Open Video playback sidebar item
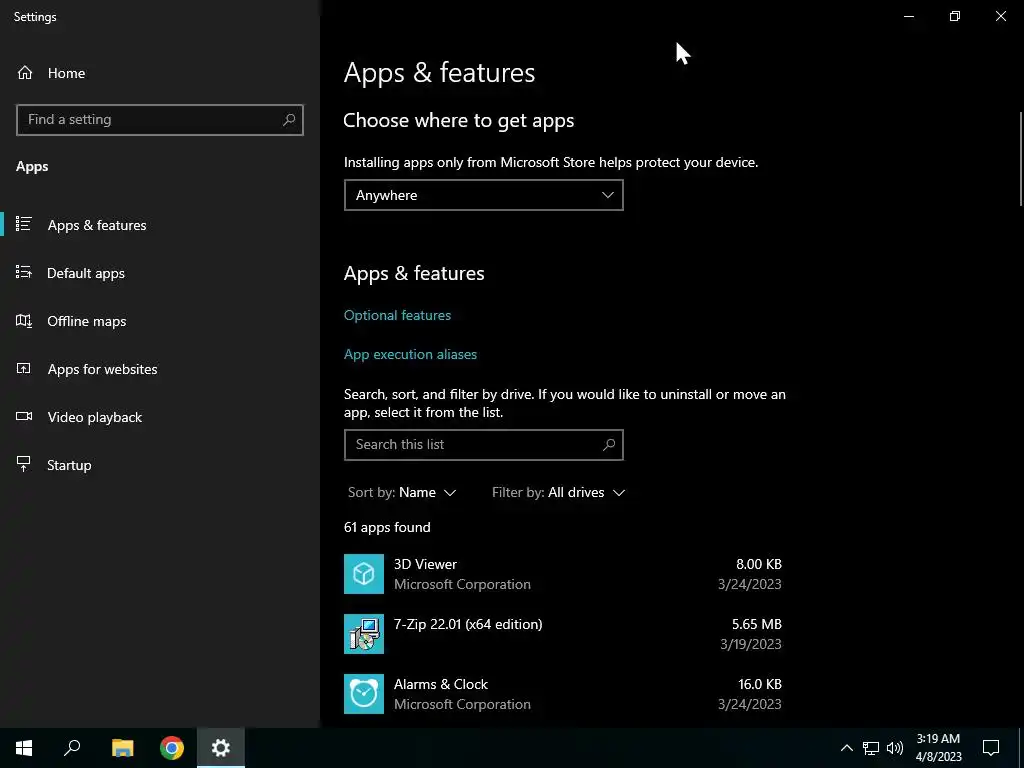The image size is (1024, 768). (160, 417)
